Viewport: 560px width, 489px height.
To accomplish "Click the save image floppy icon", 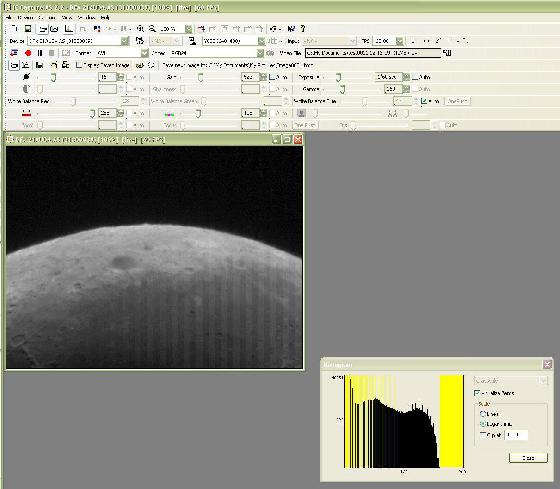I will pyautogui.click(x=28, y=29).
